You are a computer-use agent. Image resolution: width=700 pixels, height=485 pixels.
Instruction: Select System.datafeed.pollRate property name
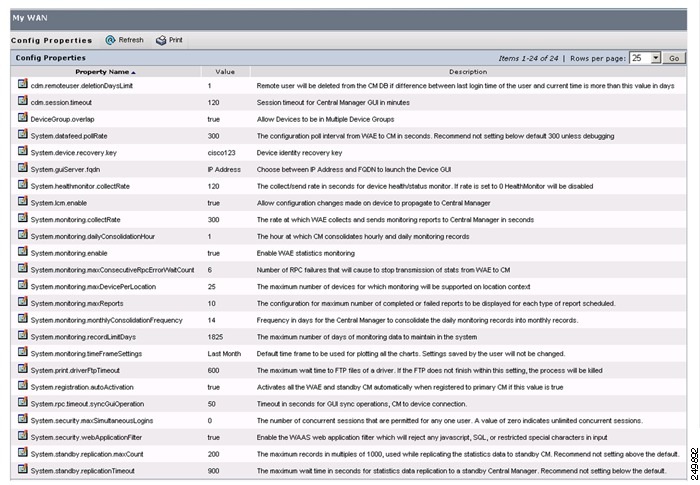[x=69, y=136]
